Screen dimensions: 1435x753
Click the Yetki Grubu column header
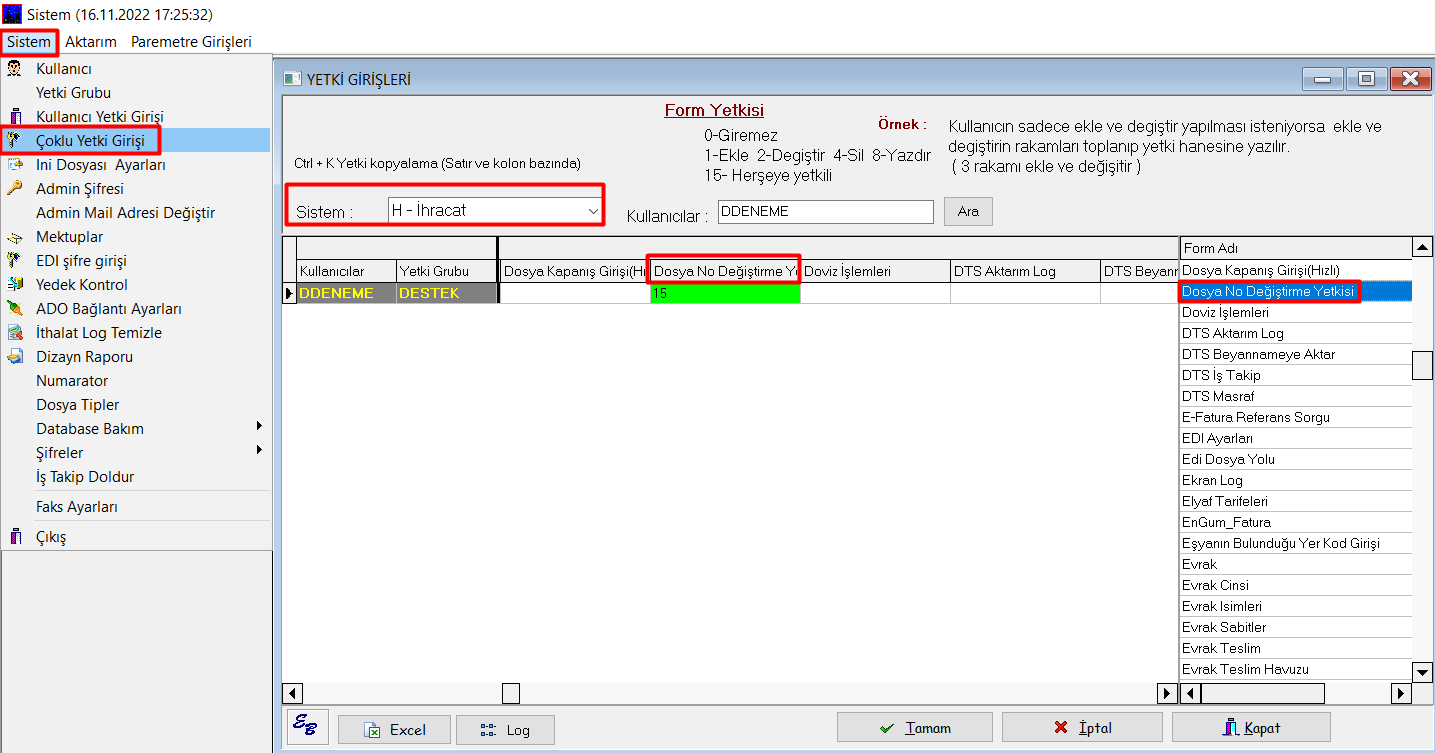tap(447, 271)
